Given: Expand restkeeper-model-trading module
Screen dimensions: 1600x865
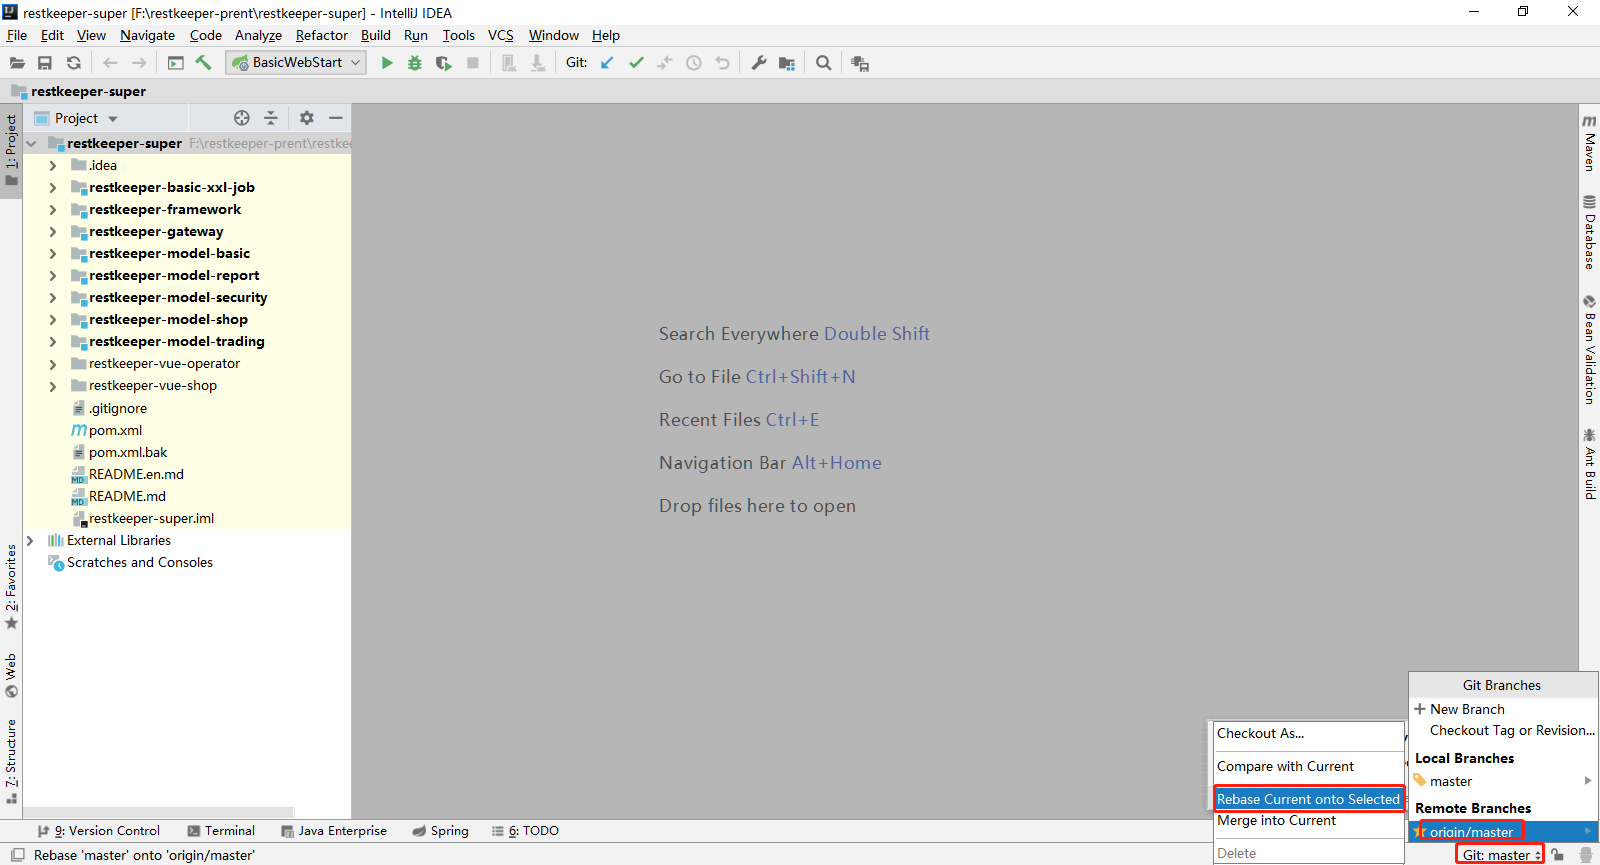Looking at the screenshot, I should point(53,341).
